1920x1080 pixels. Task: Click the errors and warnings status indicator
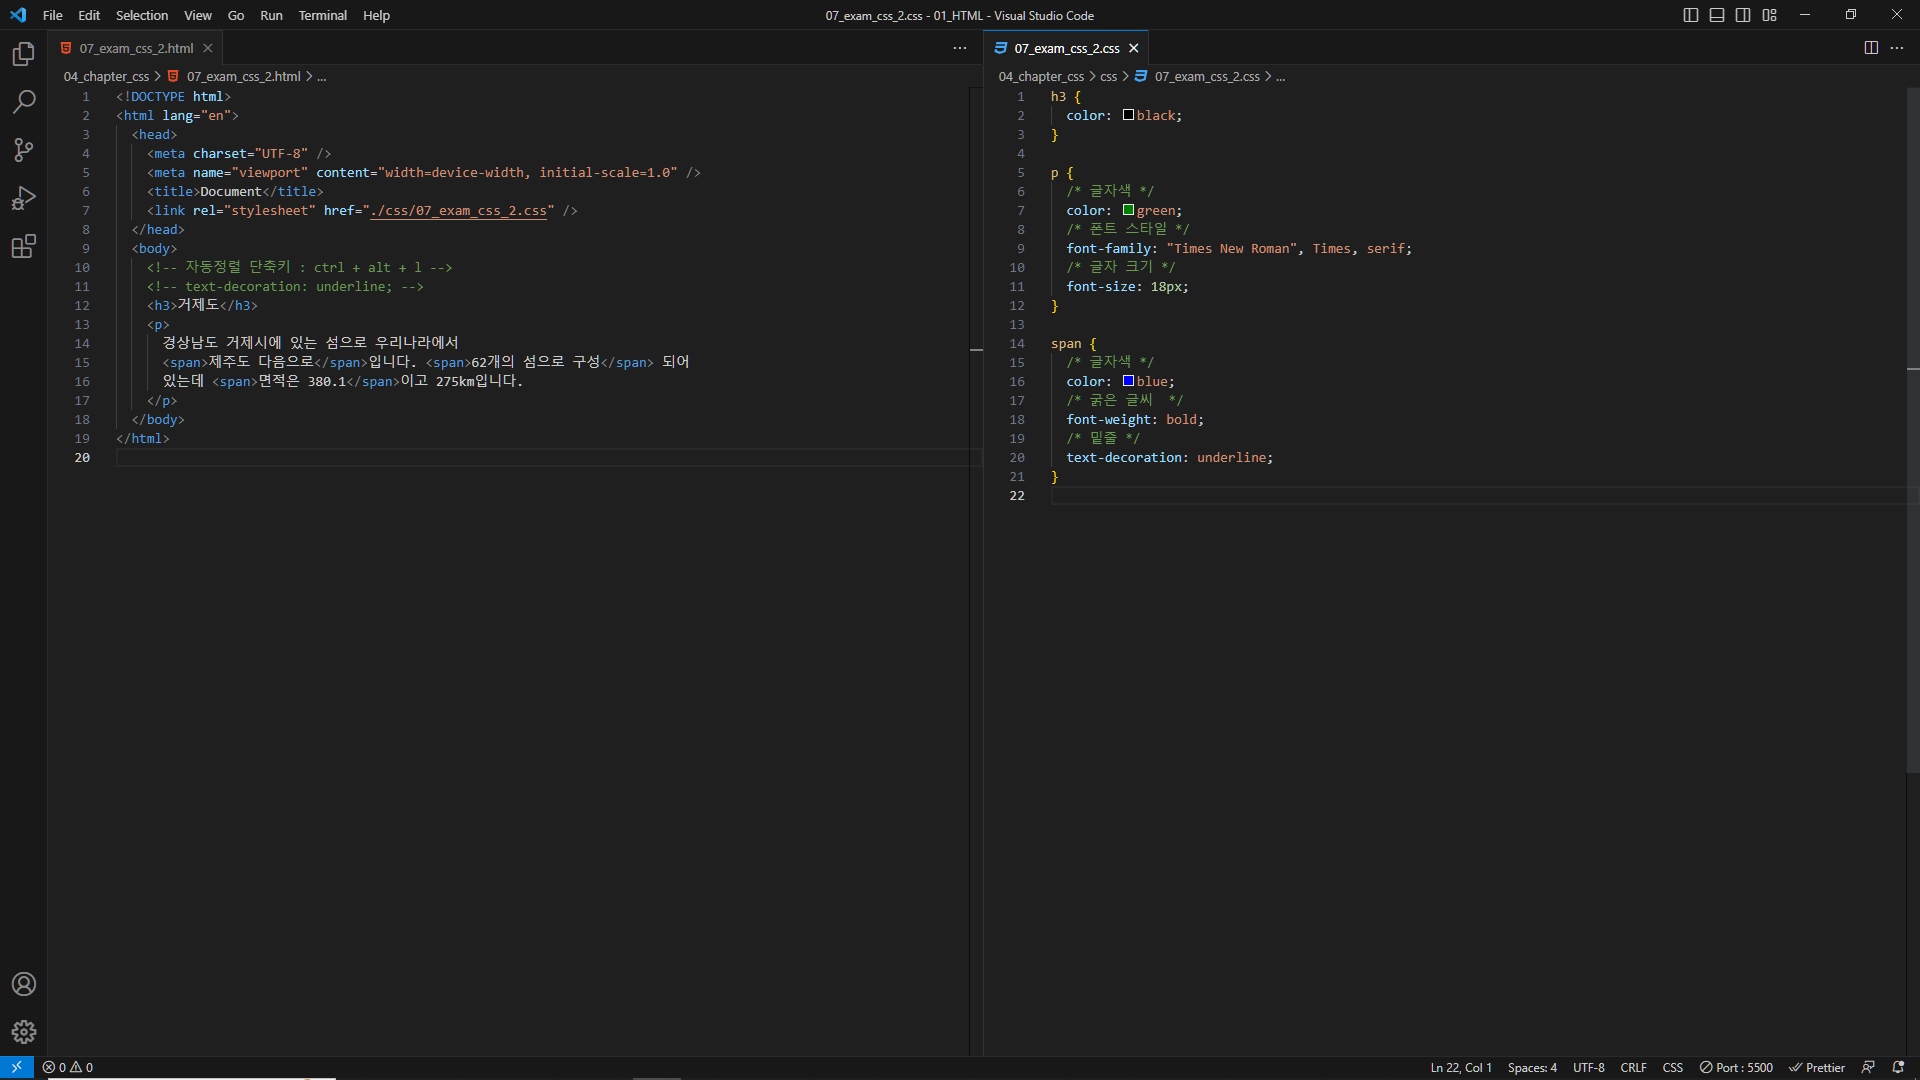pos(68,1068)
